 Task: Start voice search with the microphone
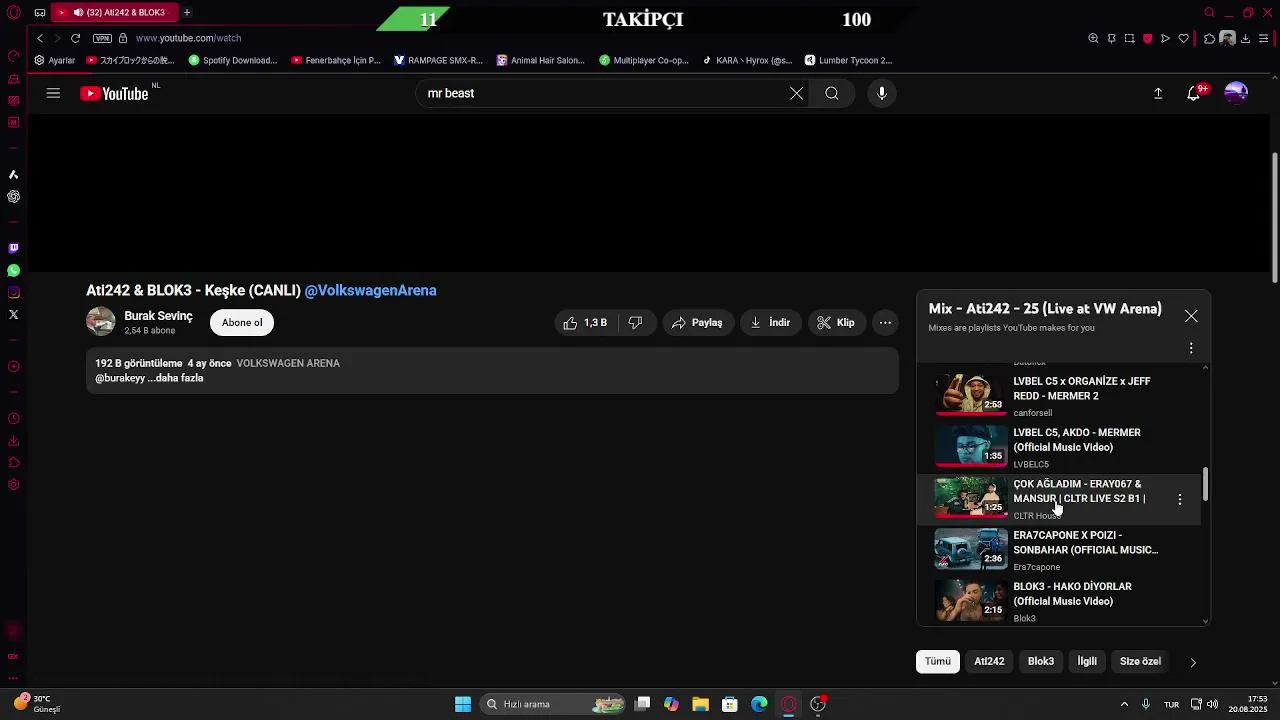click(x=881, y=93)
